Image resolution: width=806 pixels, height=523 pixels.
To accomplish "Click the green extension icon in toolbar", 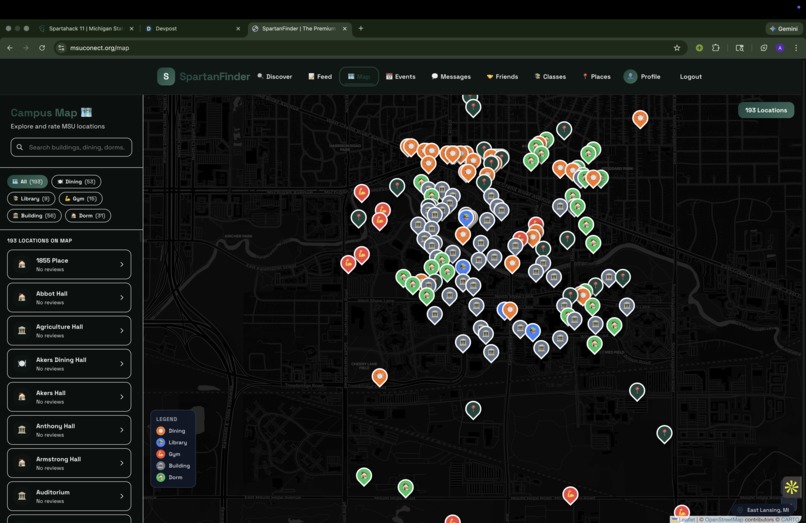I will tap(699, 48).
